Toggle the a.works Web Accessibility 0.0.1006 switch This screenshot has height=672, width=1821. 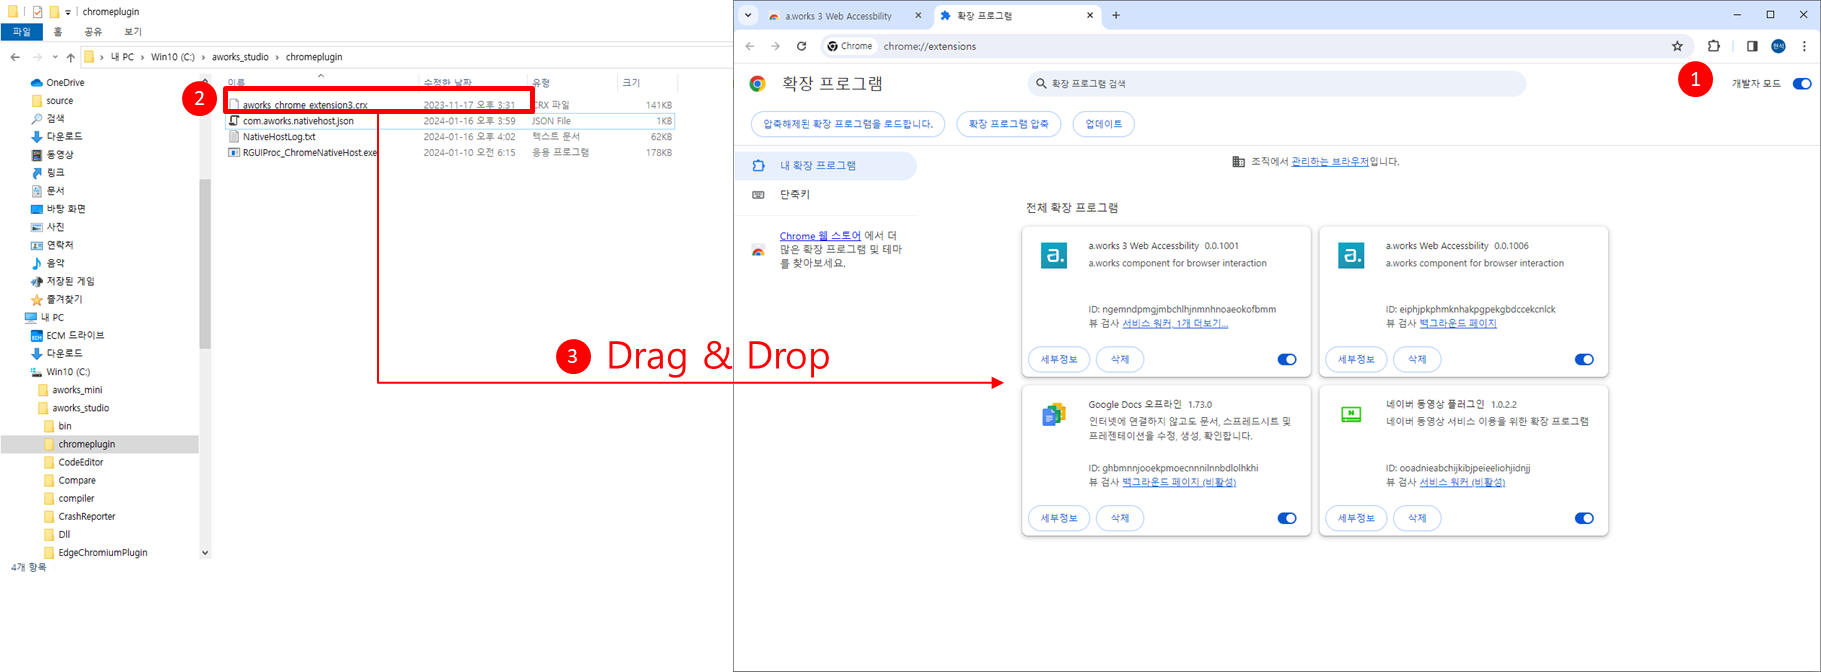pos(1584,360)
